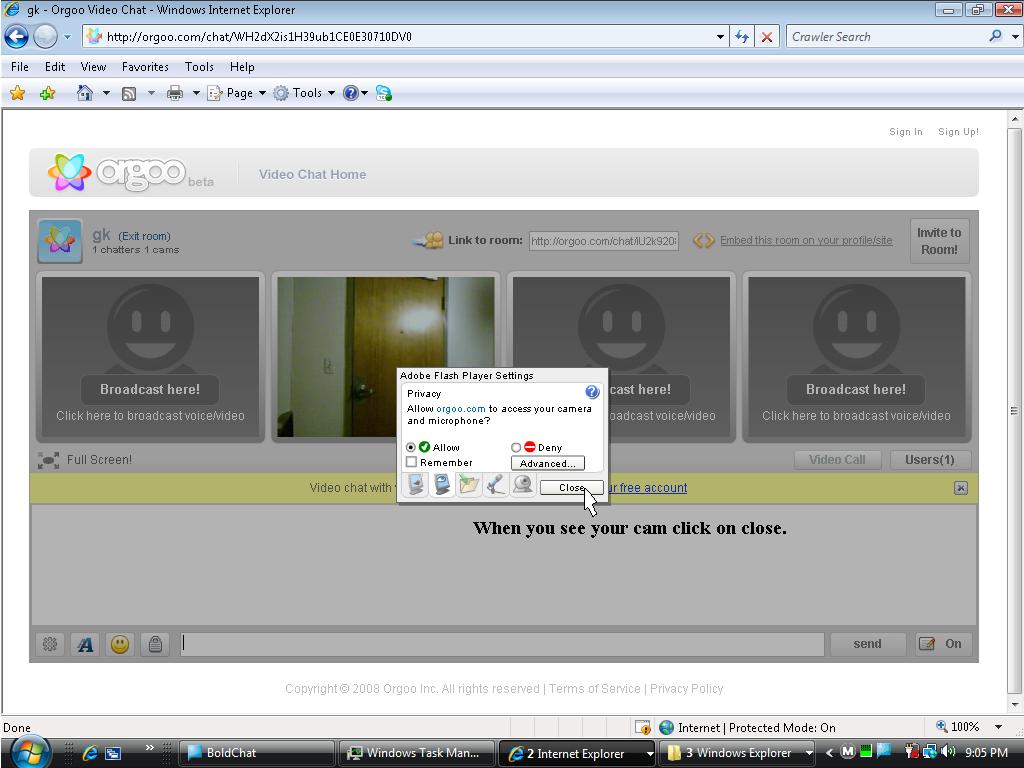Check the Remember checkbox
This screenshot has width=1024, height=768.
point(411,462)
